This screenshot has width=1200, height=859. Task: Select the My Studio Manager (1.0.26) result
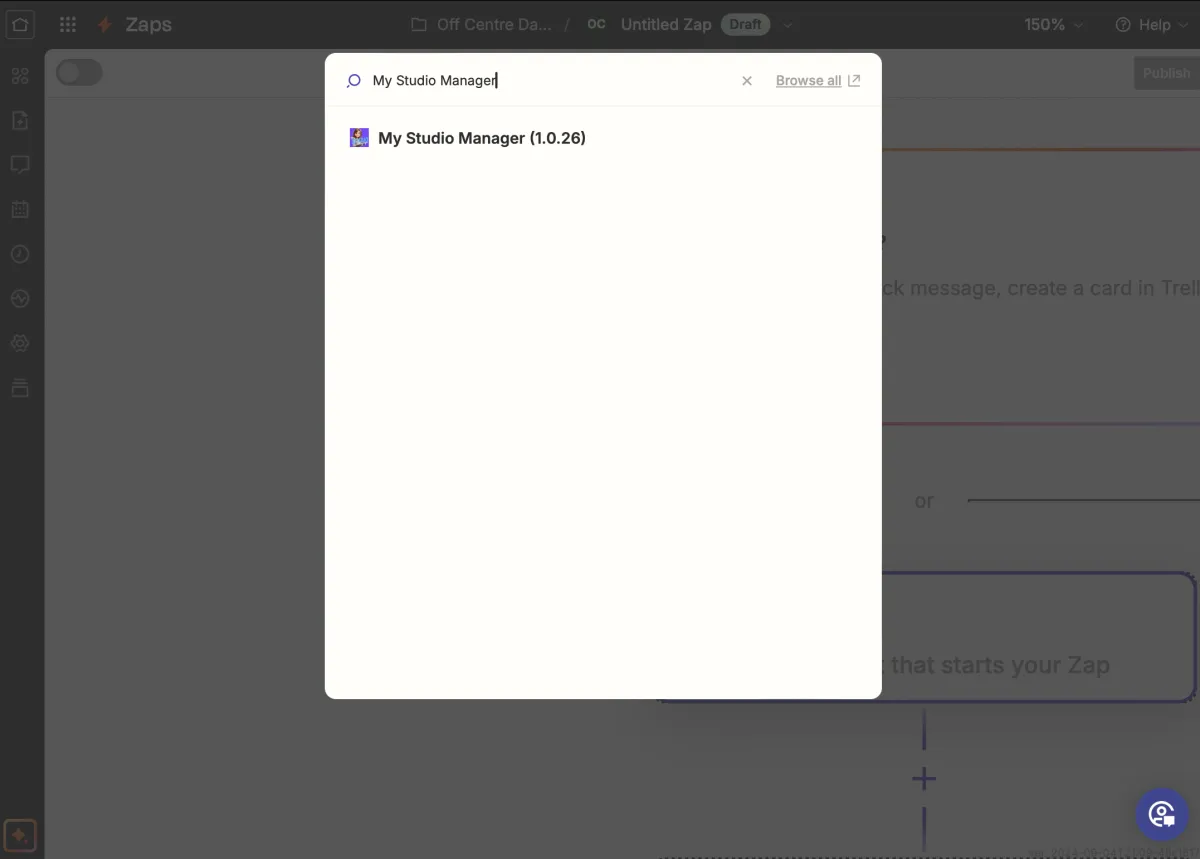[602, 138]
